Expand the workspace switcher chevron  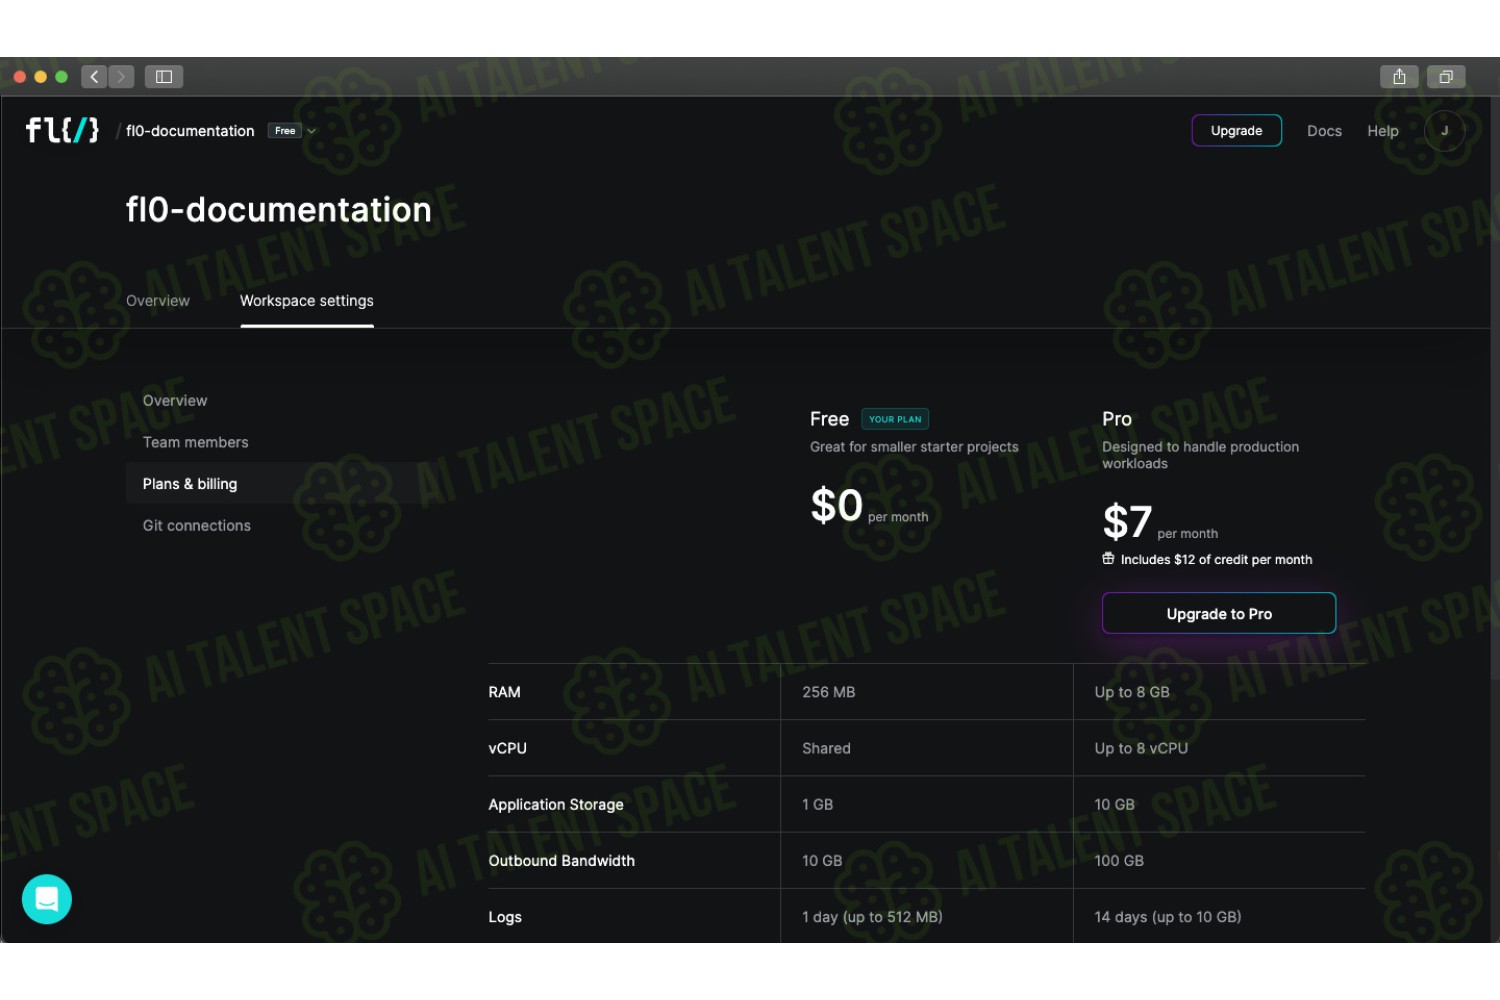click(311, 131)
